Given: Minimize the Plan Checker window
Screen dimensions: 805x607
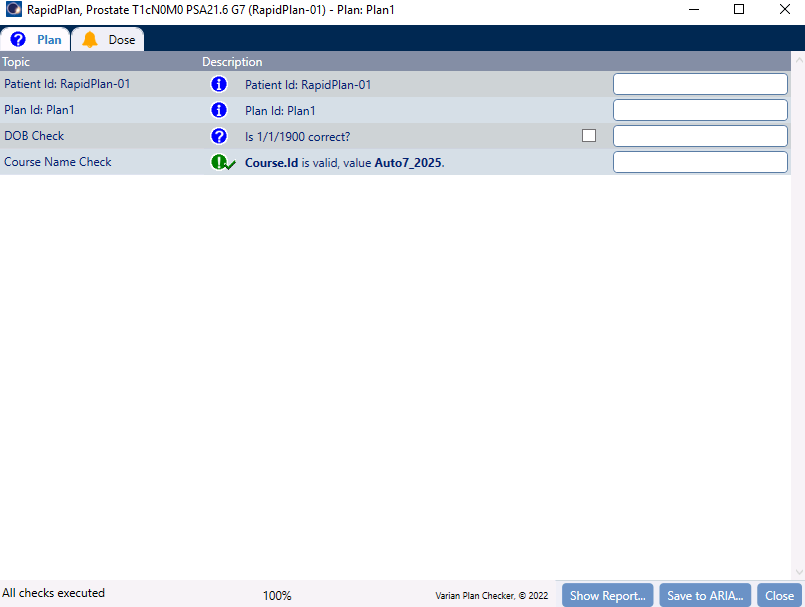Looking at the screenshot, I should (x=694, y=9).
